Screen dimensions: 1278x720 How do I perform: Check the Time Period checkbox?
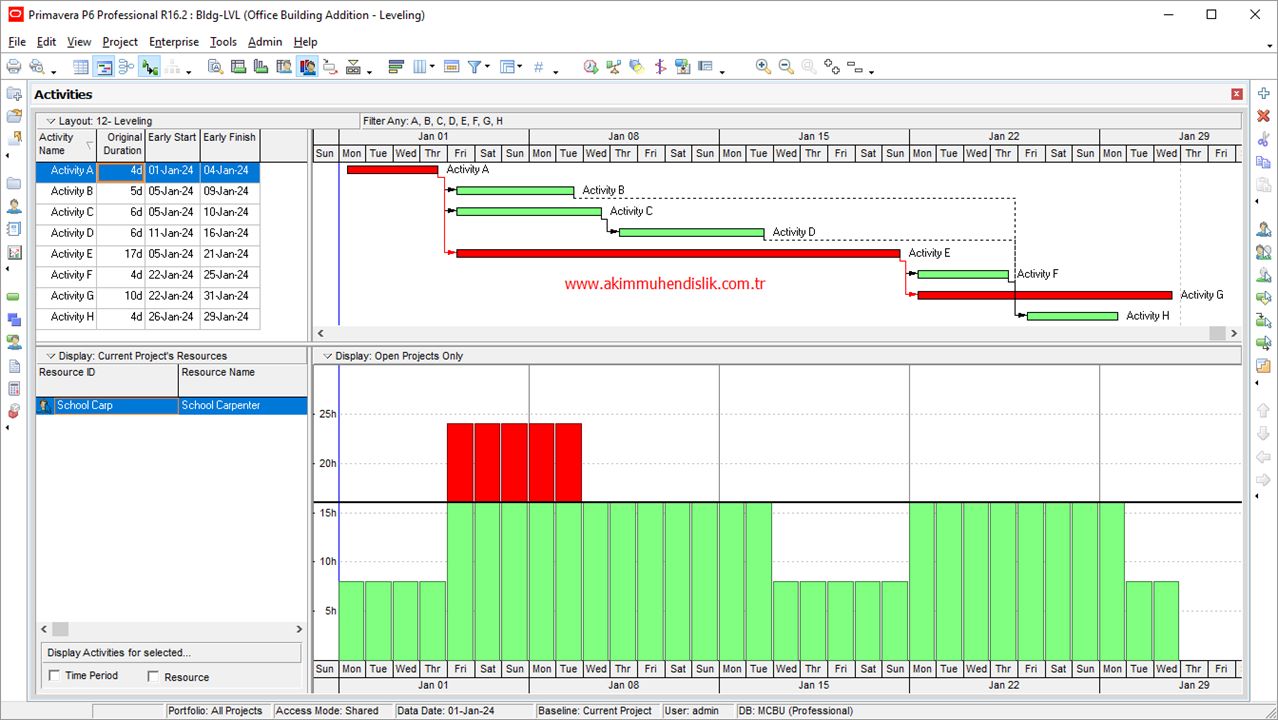point(54,676)
